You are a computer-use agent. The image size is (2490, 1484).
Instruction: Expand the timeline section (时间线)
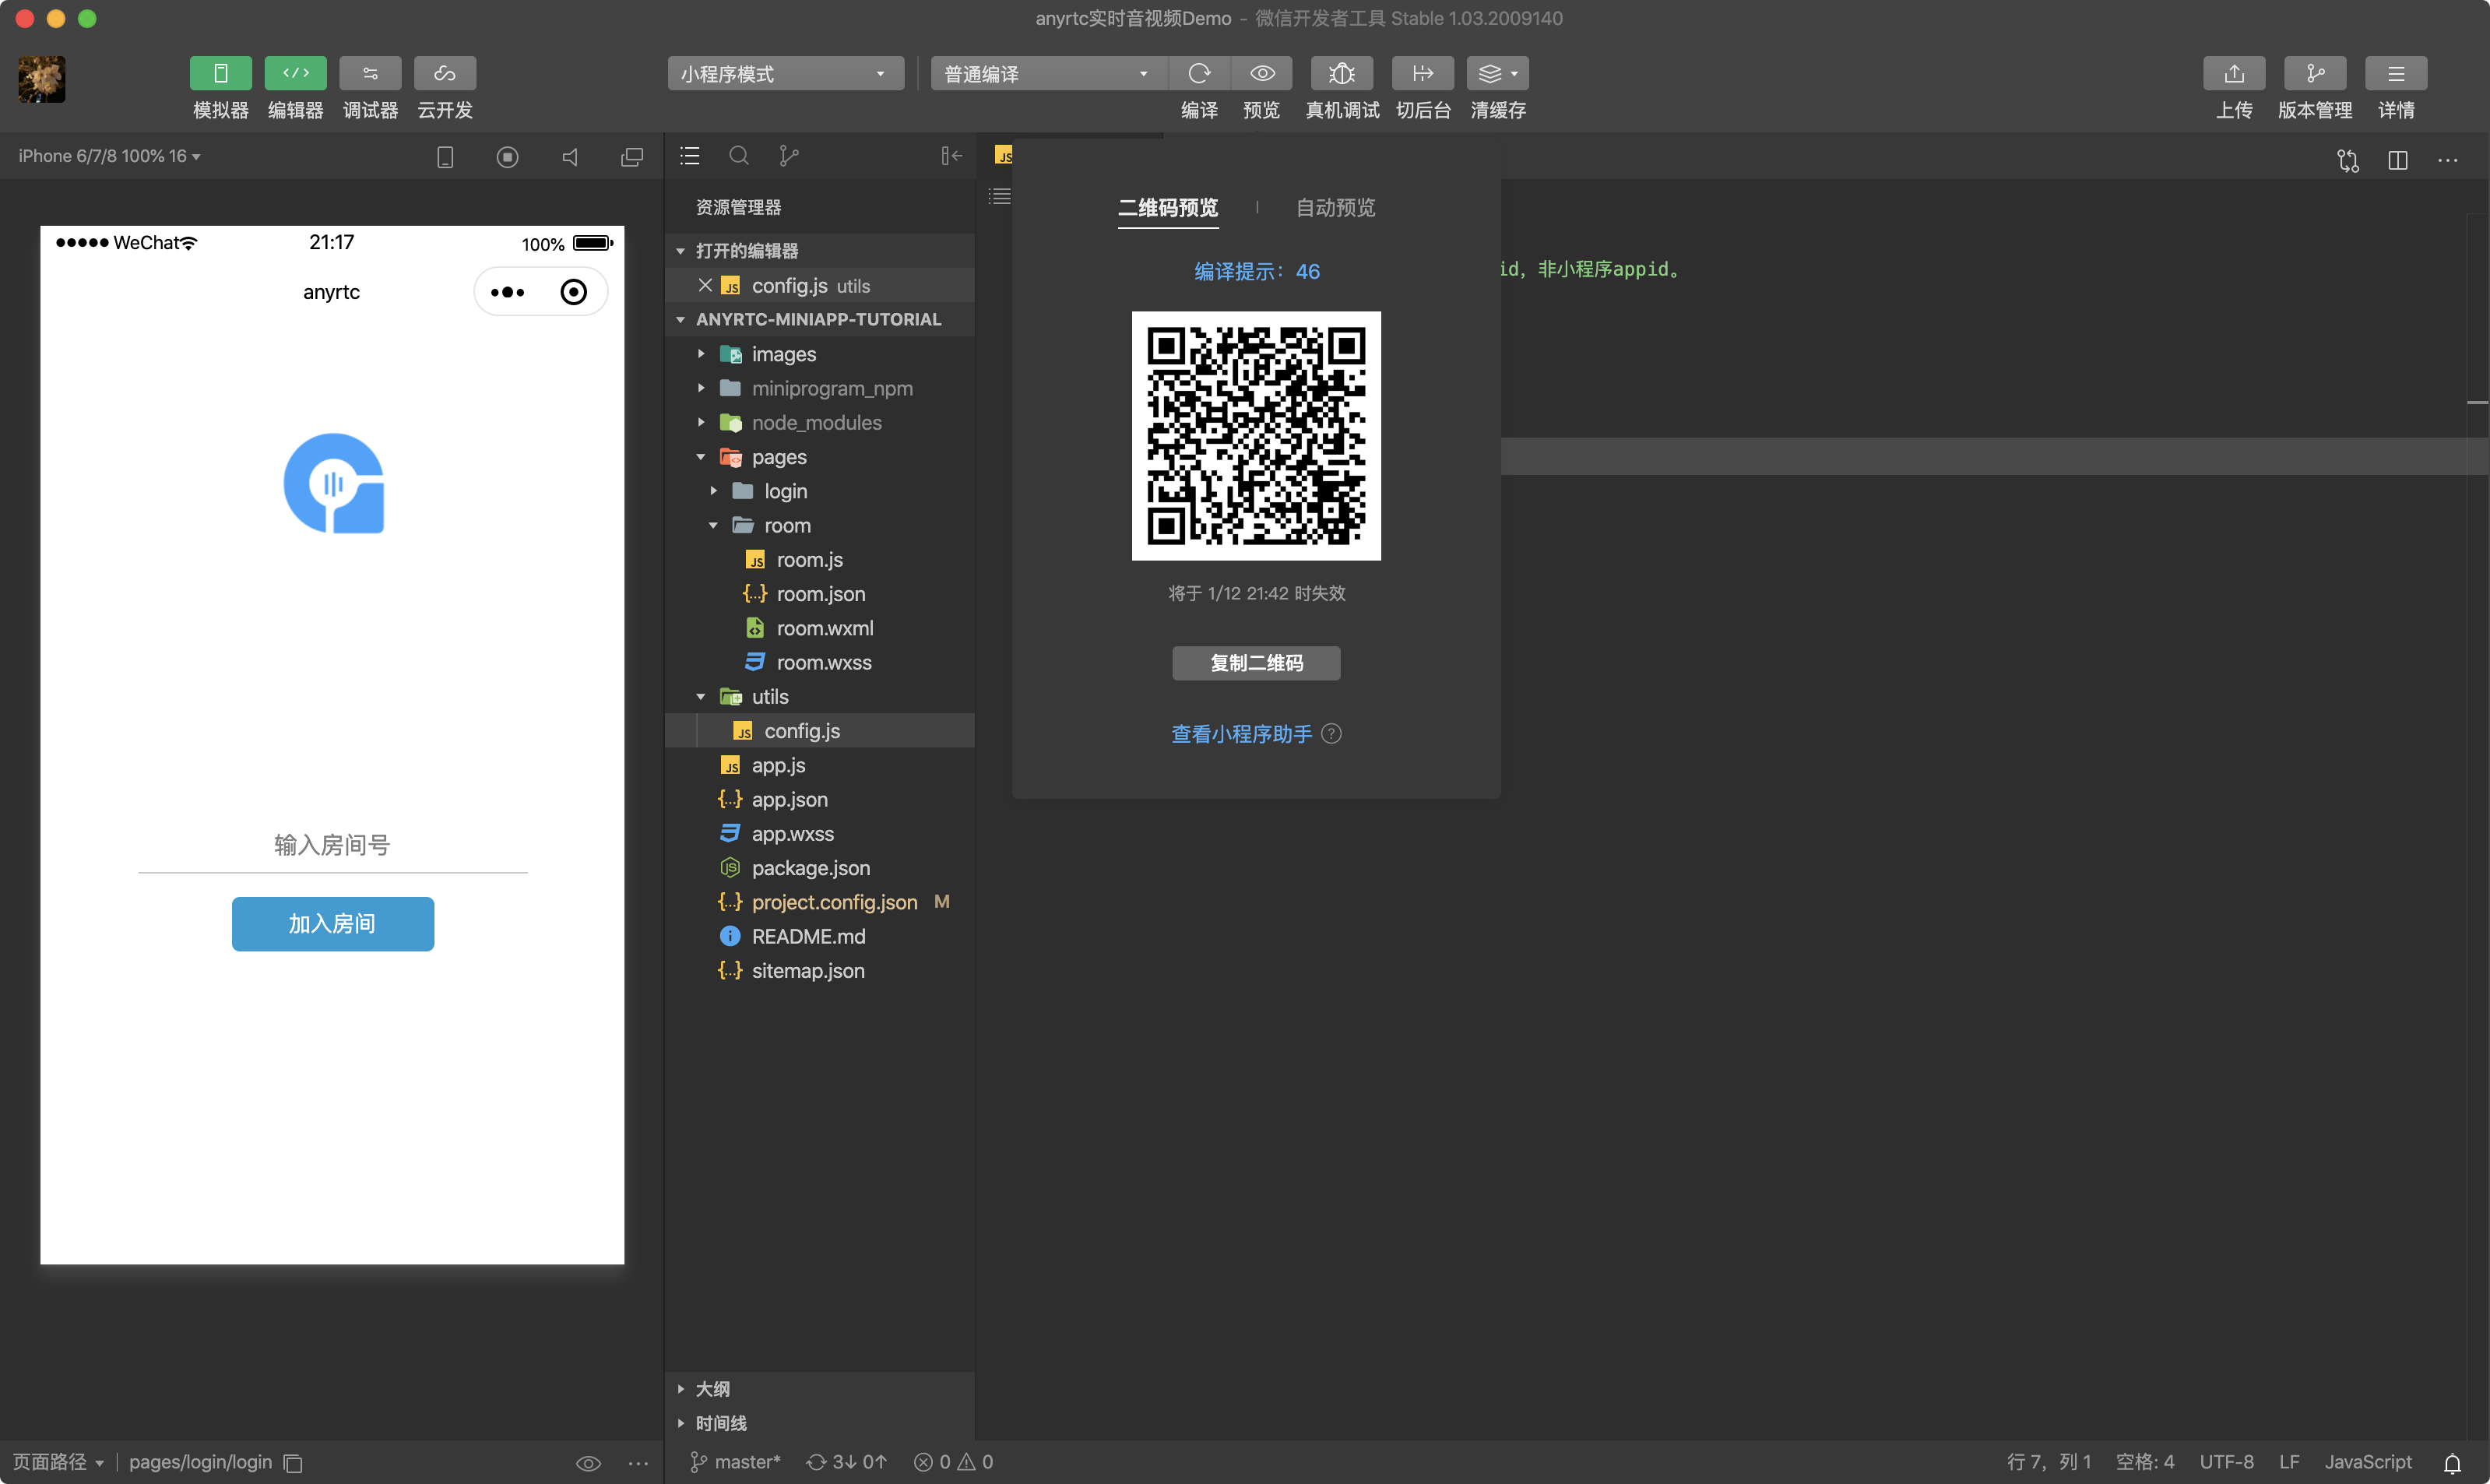click(820, 1422)
